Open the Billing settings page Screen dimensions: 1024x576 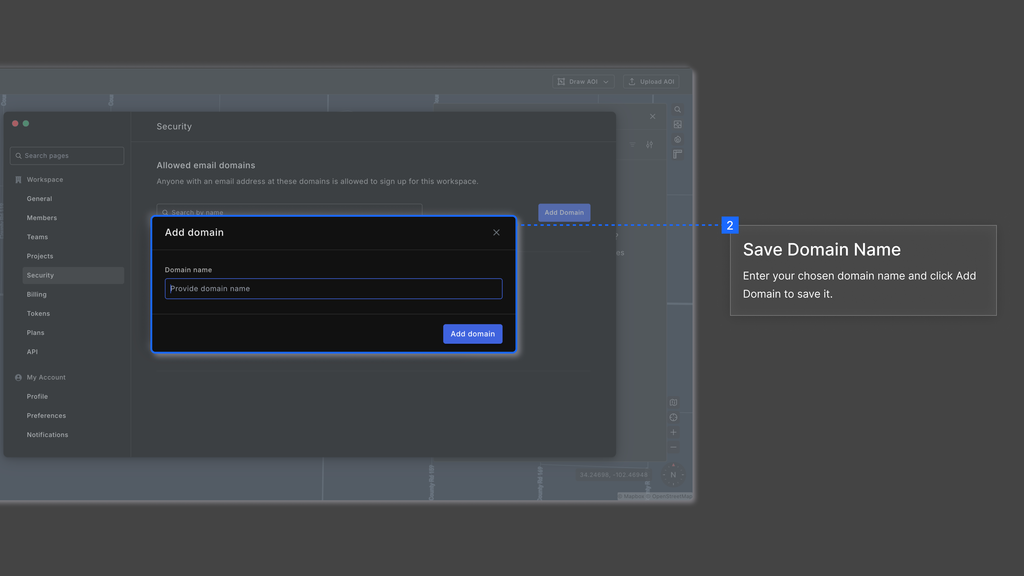coord(37,295)
